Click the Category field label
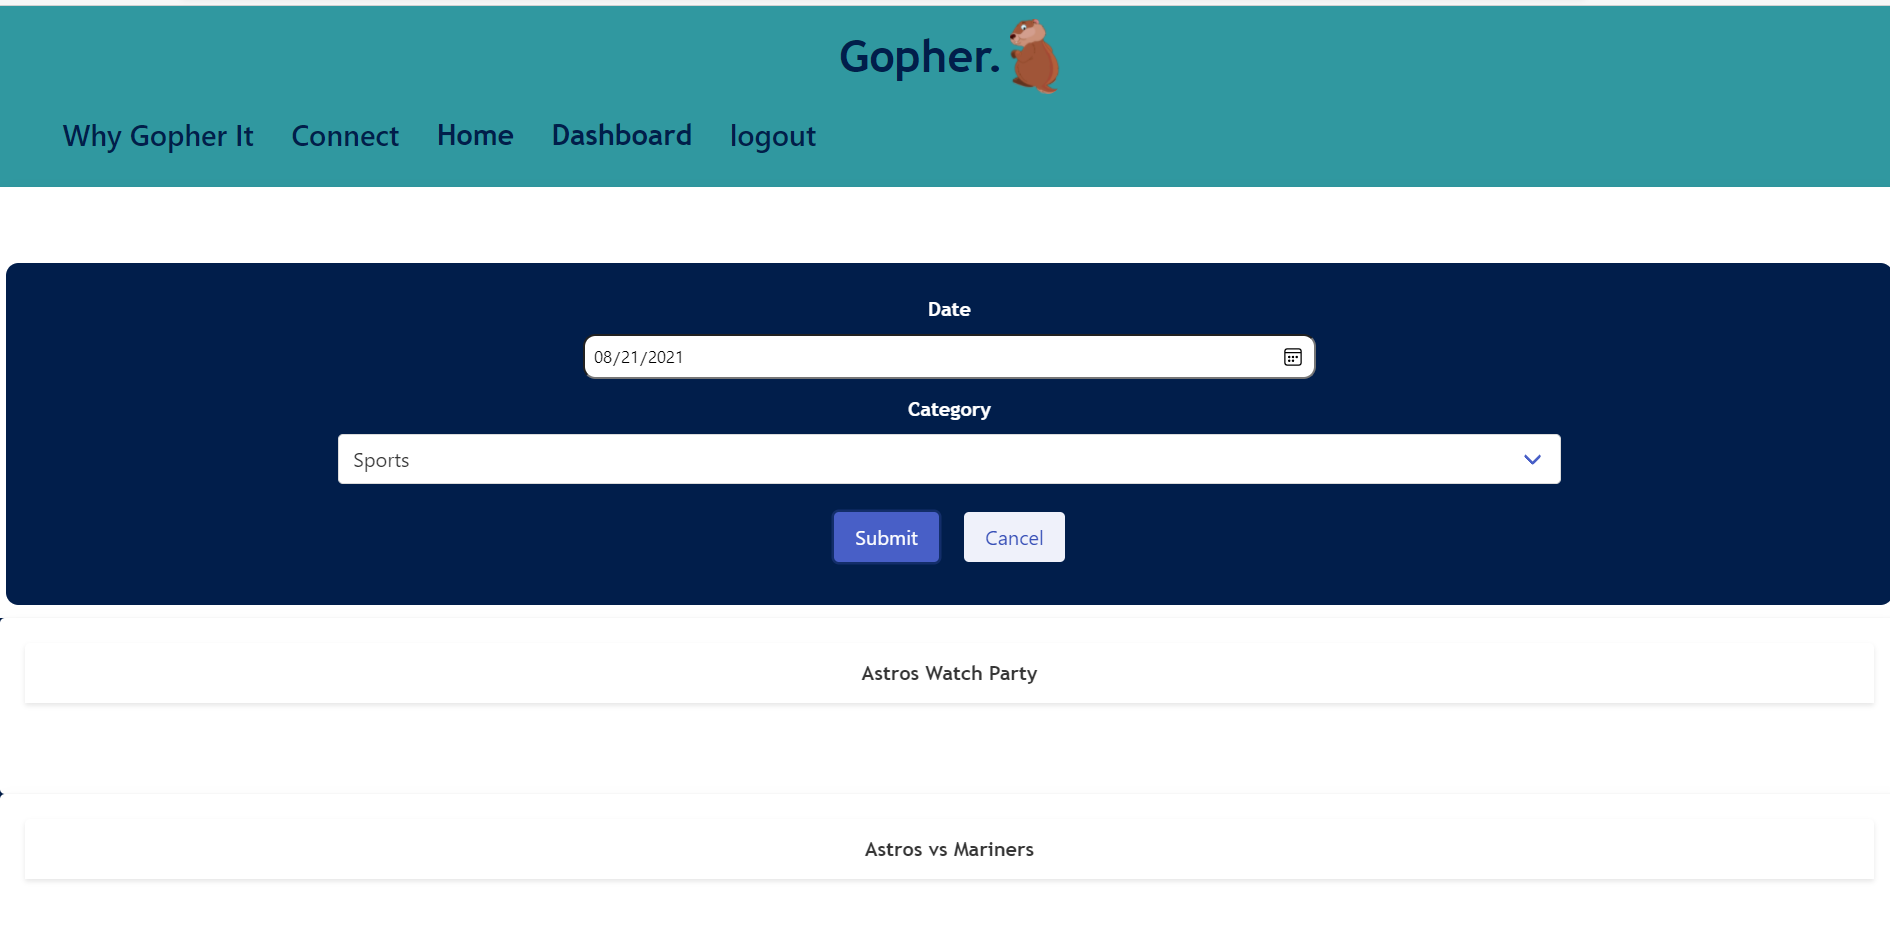Screen dimensions: 1890x938 pos(949,410)
